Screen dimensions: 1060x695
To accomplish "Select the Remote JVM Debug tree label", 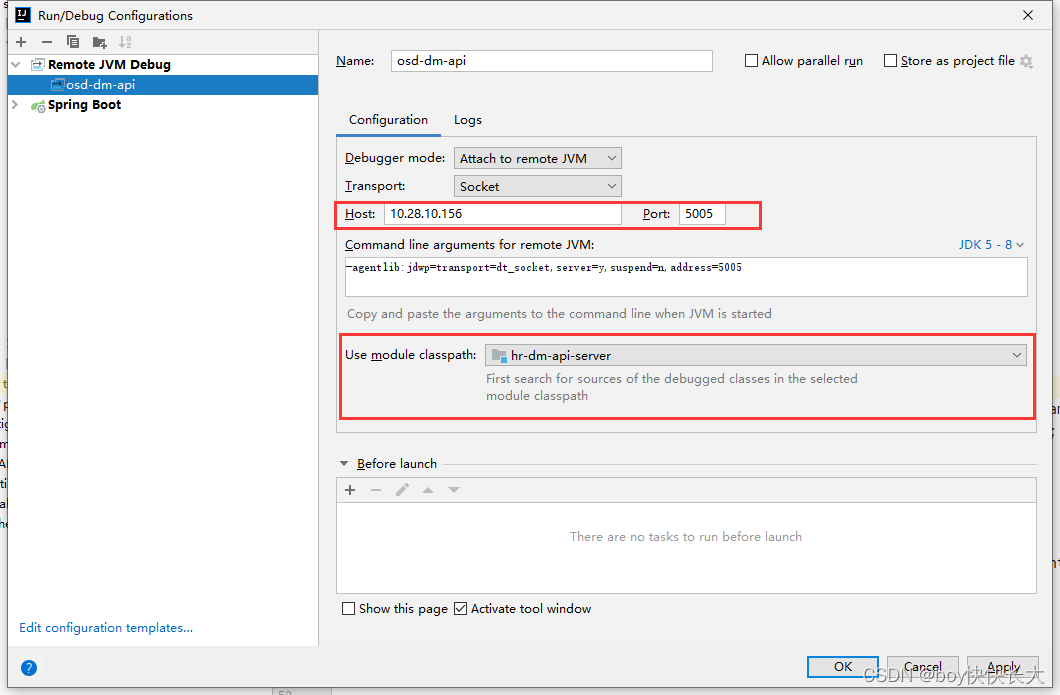I will (110, 65).
